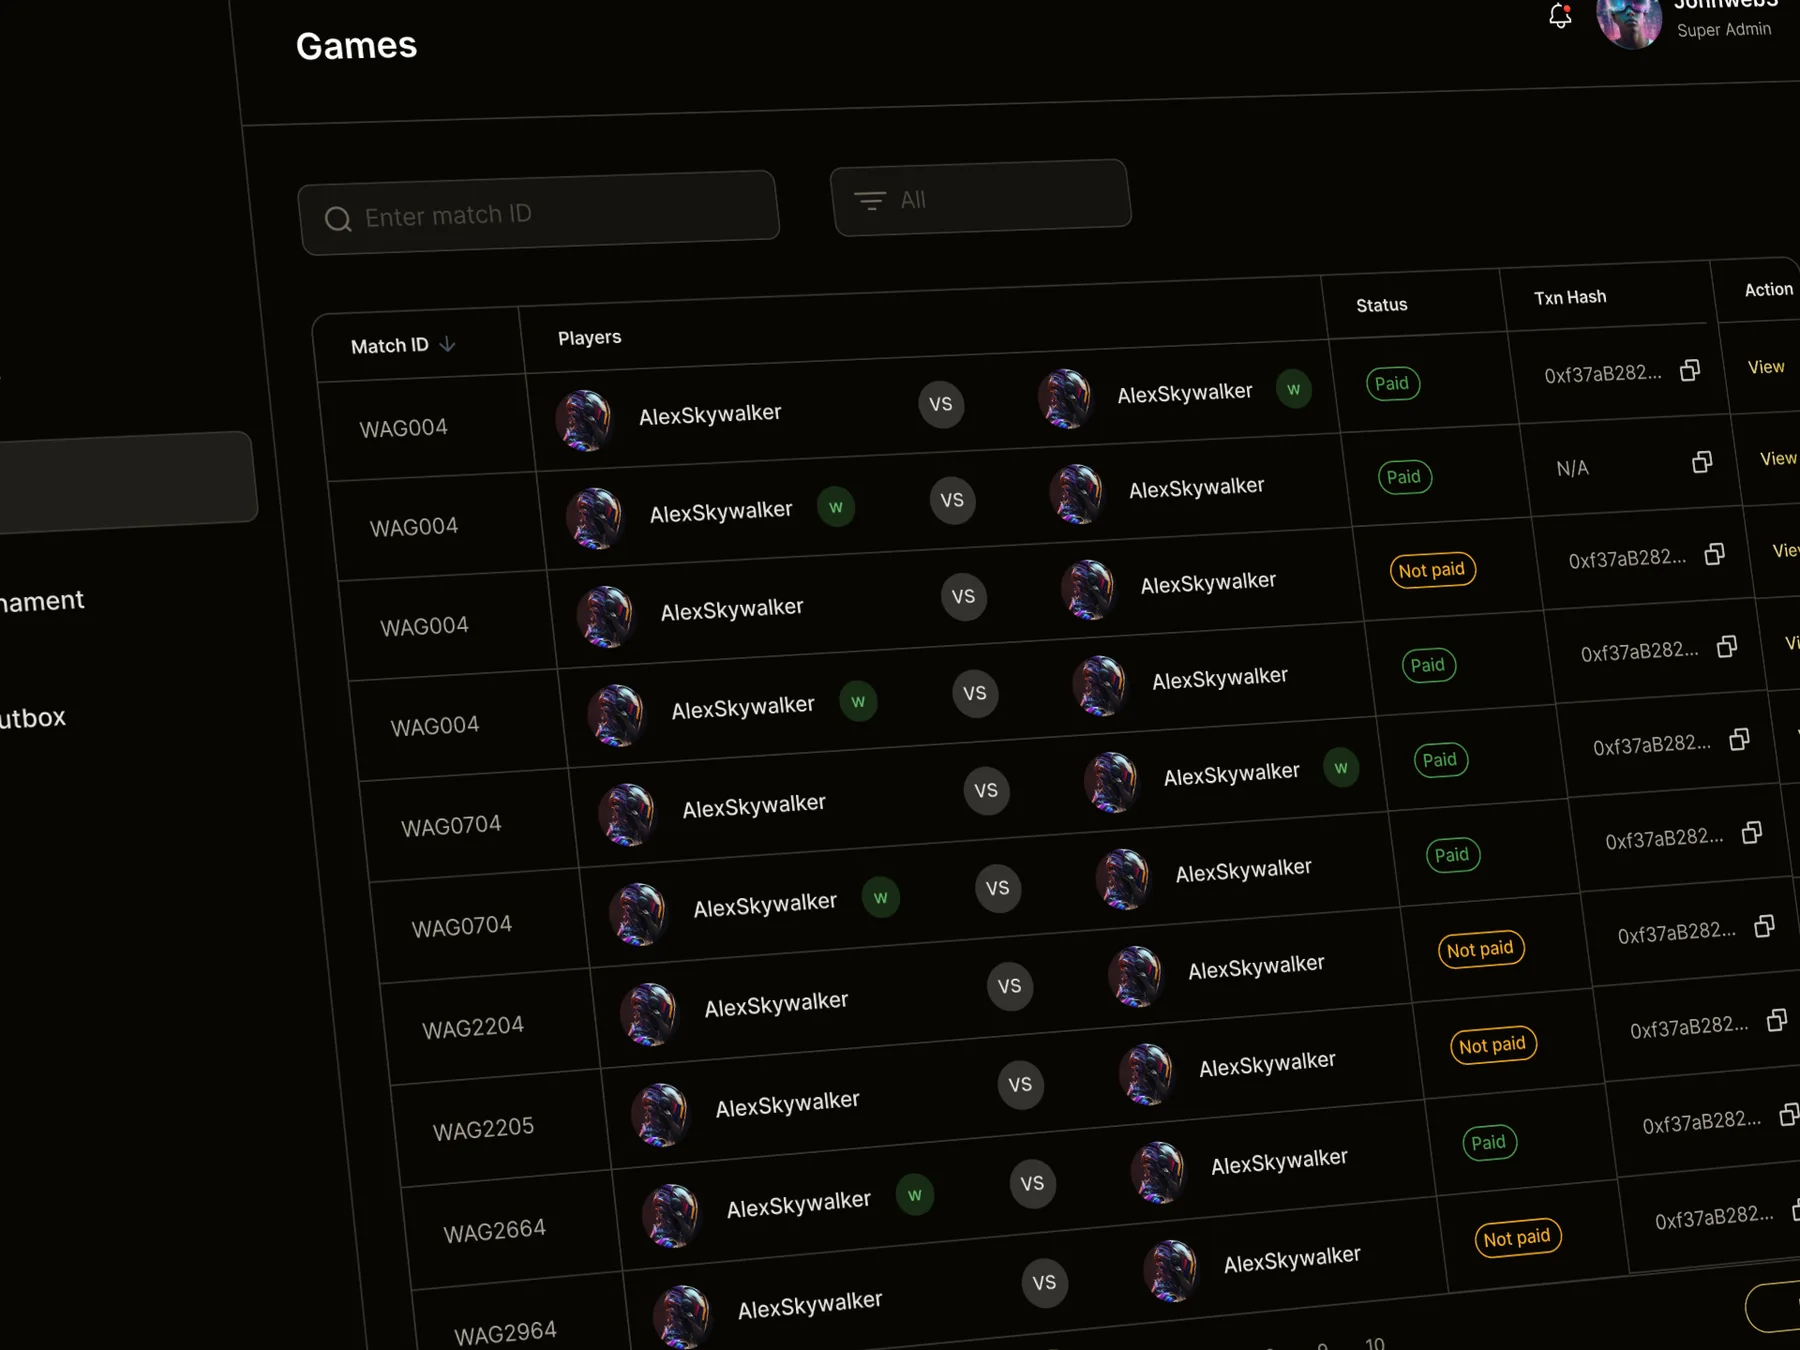Click the Games page heading
Screen dimensions: 1800x1350
[356, 46]
